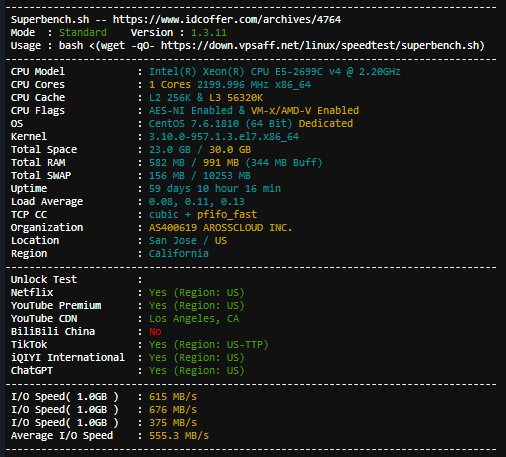Select the '156 MB / 10253 MB' swap value
Image resolution: width=506 pixels, height=457 pixels.
tap(200, 176)
